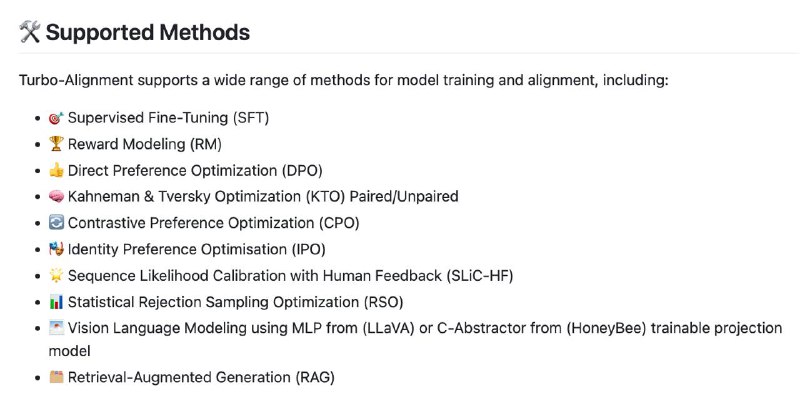Click the folder dividers emoji beside Retrieval-Augmented Generation
This screenshot has width=800, height=396.
(x=56, y=377)
